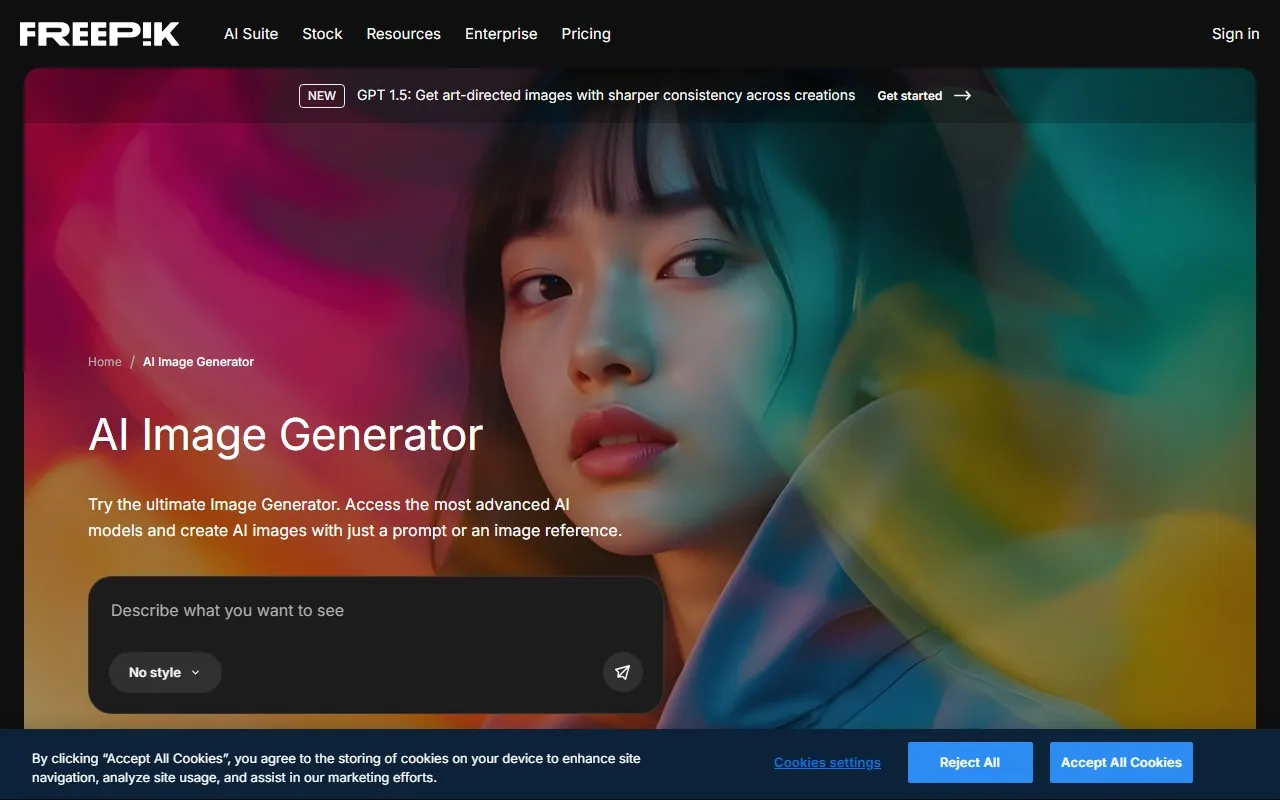1280x800 pixels.
Task: Switch to the Stock section
Action: [x=322, y=33]
